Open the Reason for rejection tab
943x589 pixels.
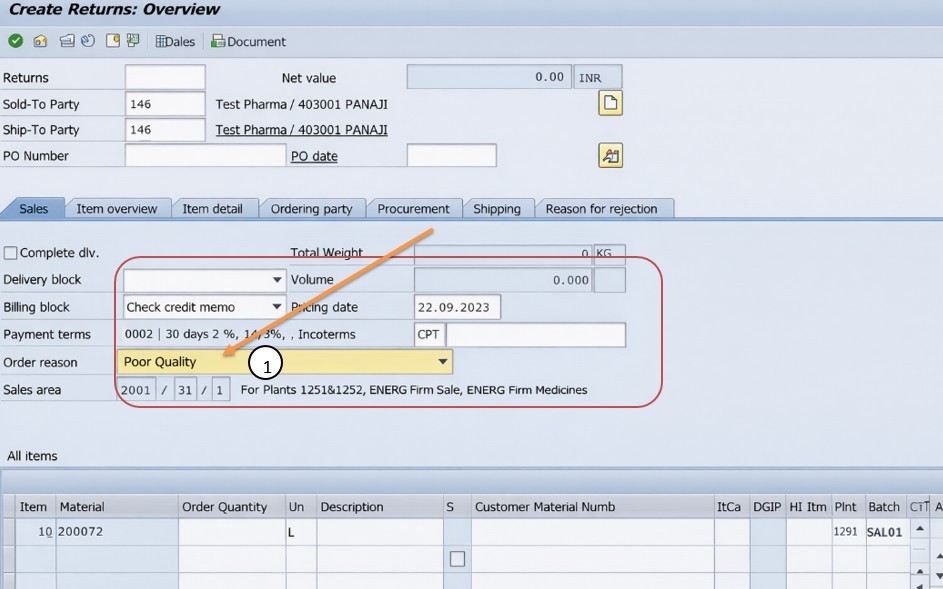[601, 209]
